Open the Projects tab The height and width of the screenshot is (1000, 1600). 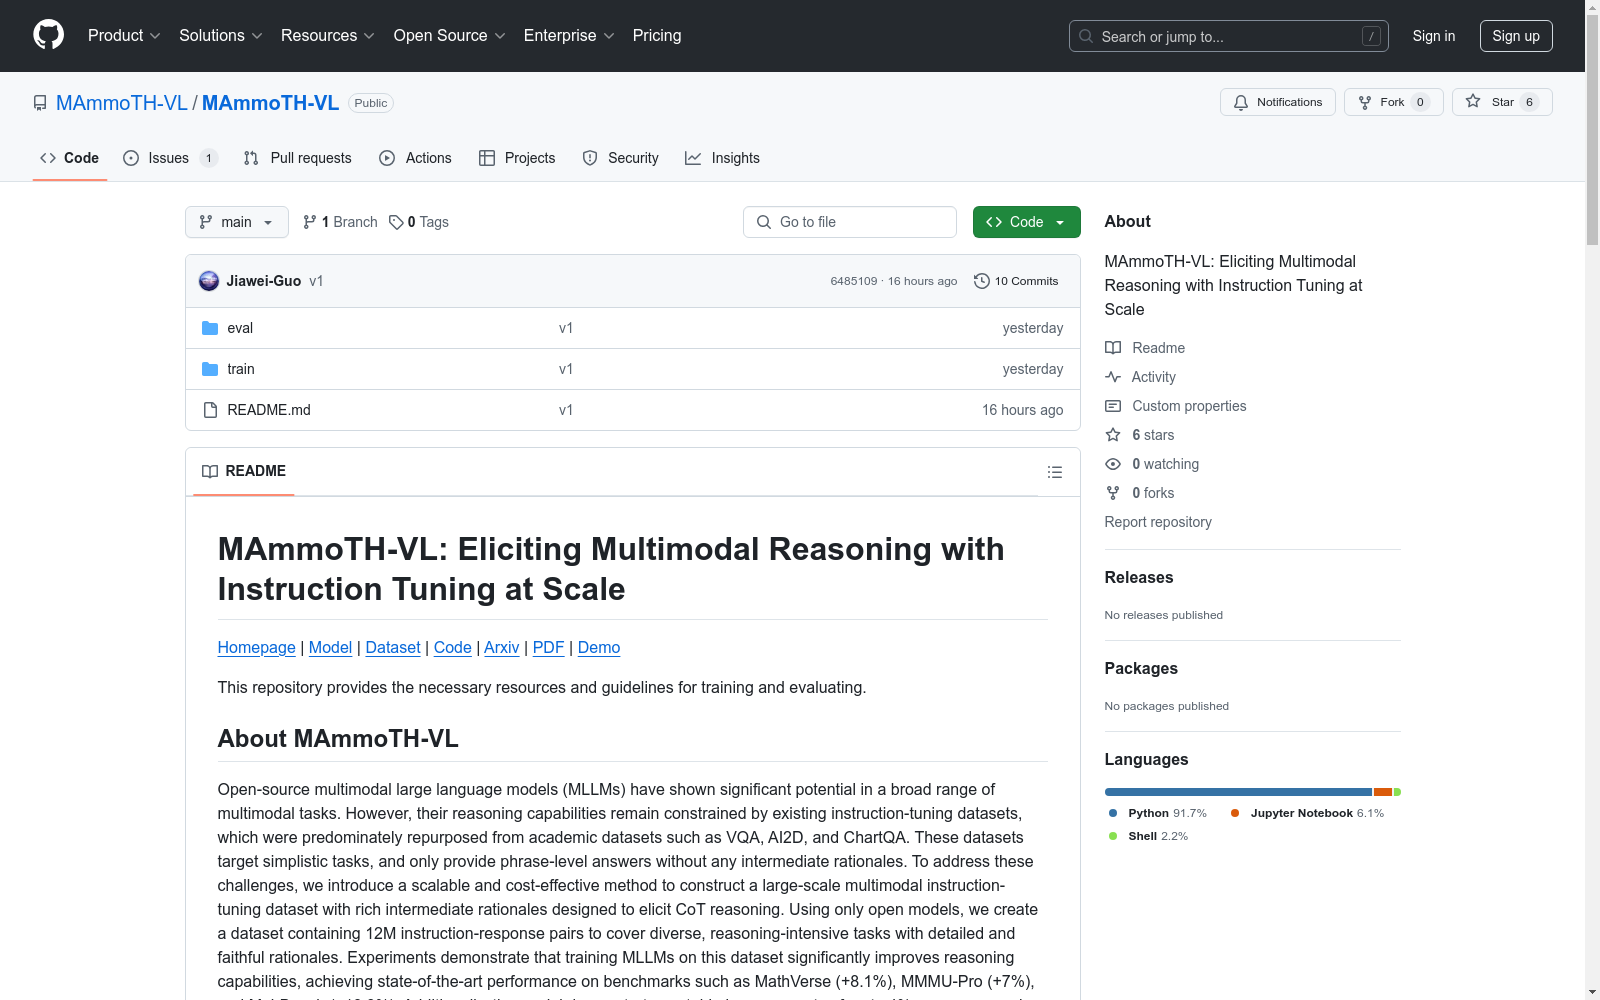click(517, 158)
